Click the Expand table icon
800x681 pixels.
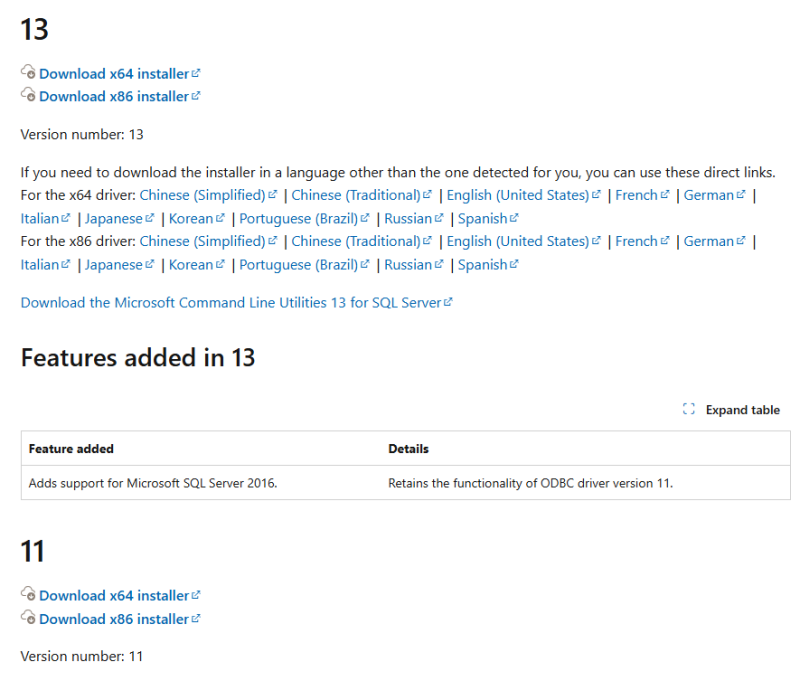688,410
